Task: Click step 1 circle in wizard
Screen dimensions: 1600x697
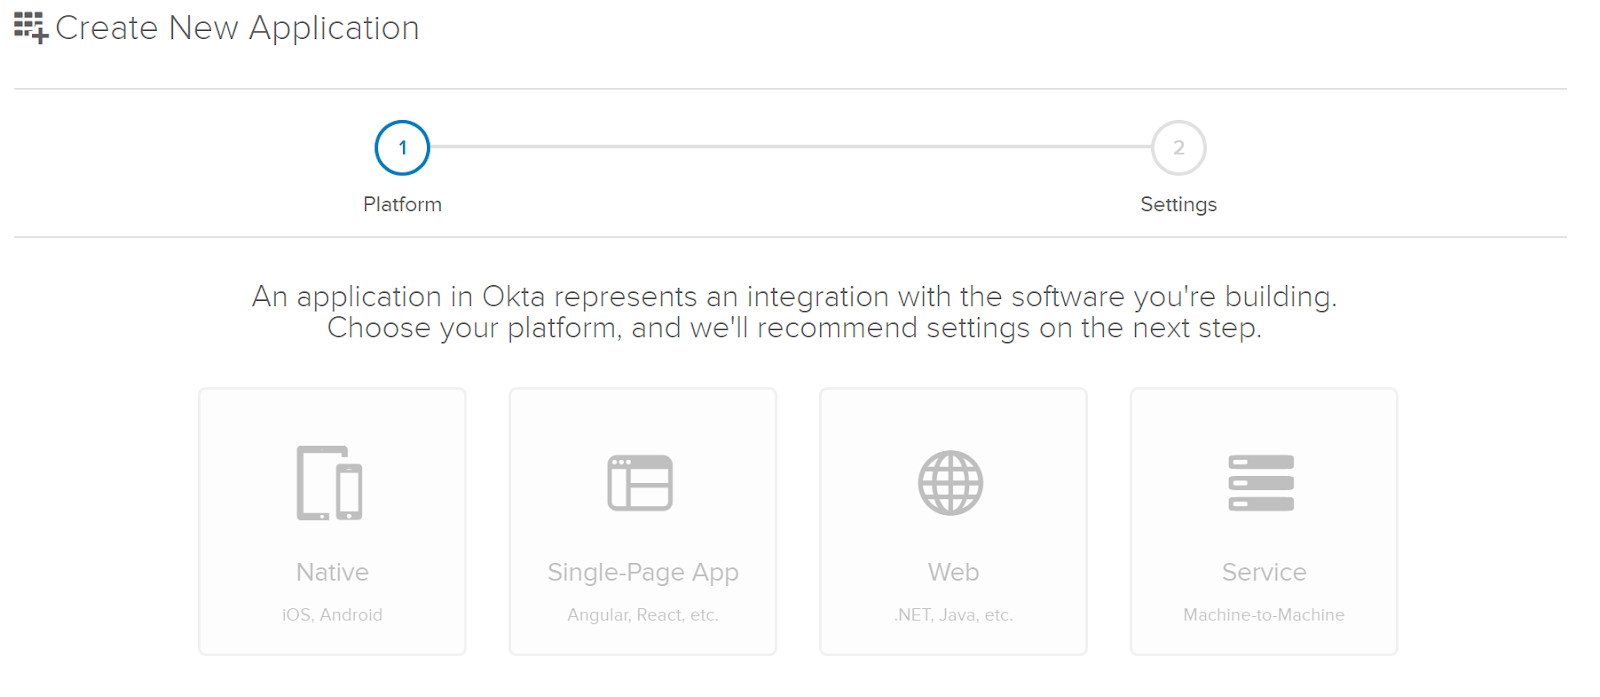Action: point(402,148)
